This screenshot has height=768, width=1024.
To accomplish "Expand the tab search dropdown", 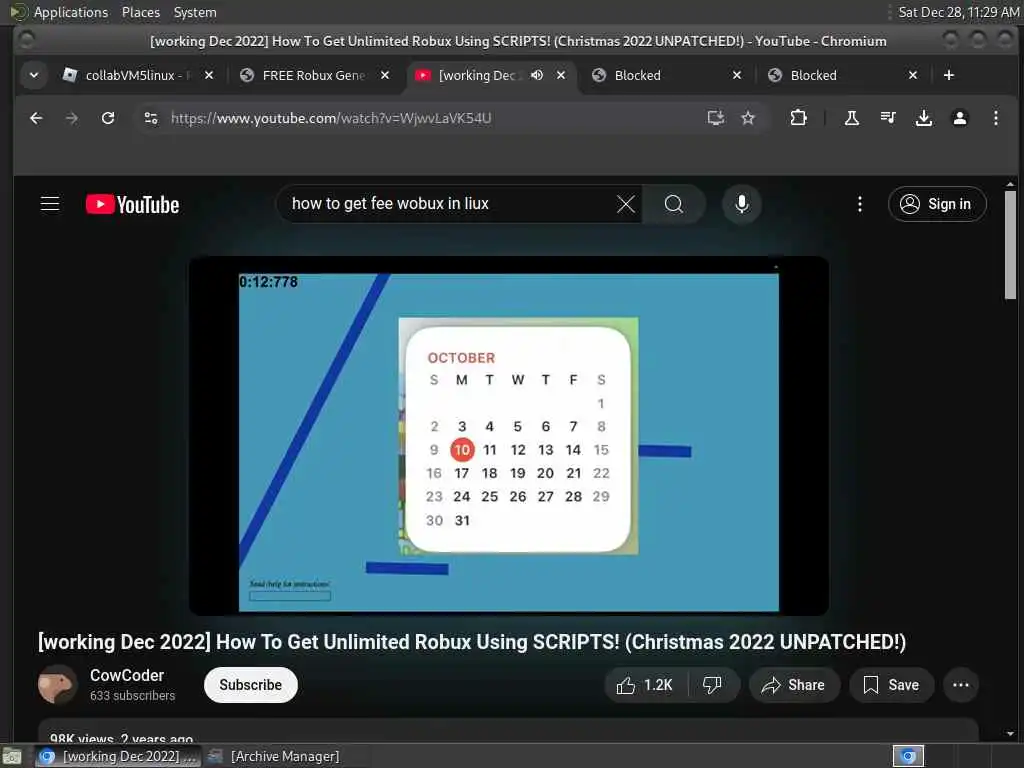I will 33,75.
